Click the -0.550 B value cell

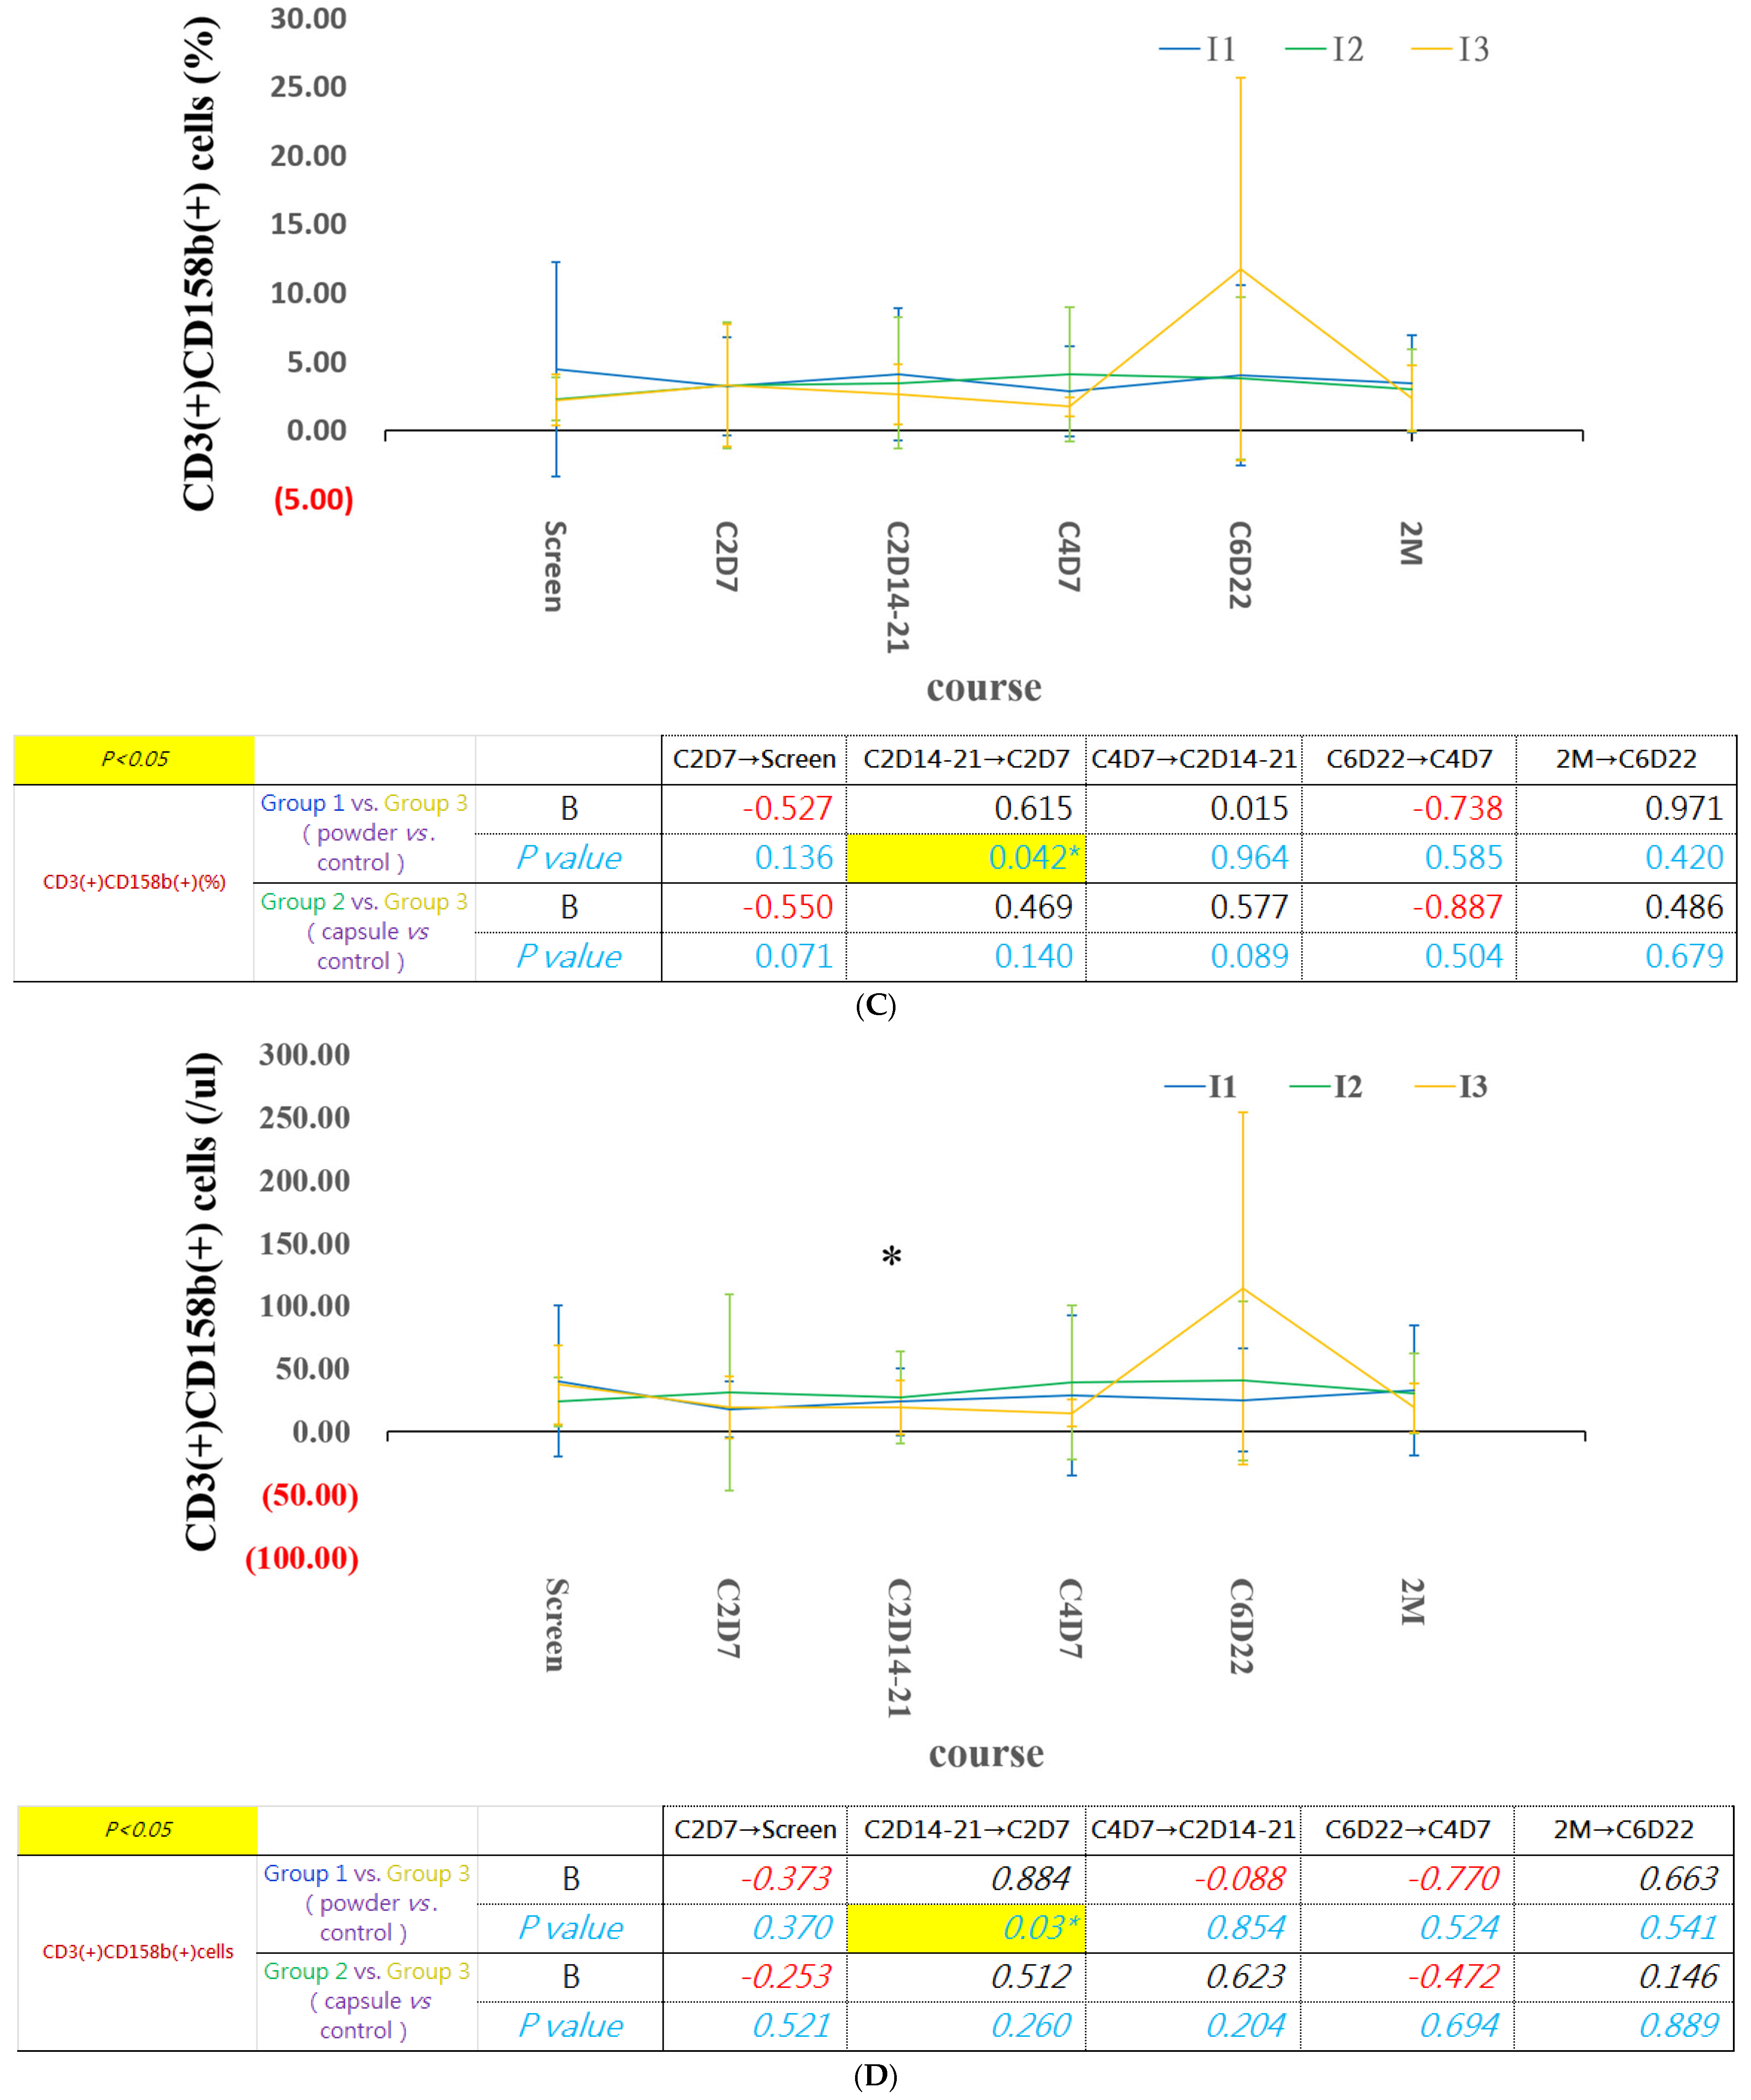tap(753, 907)
